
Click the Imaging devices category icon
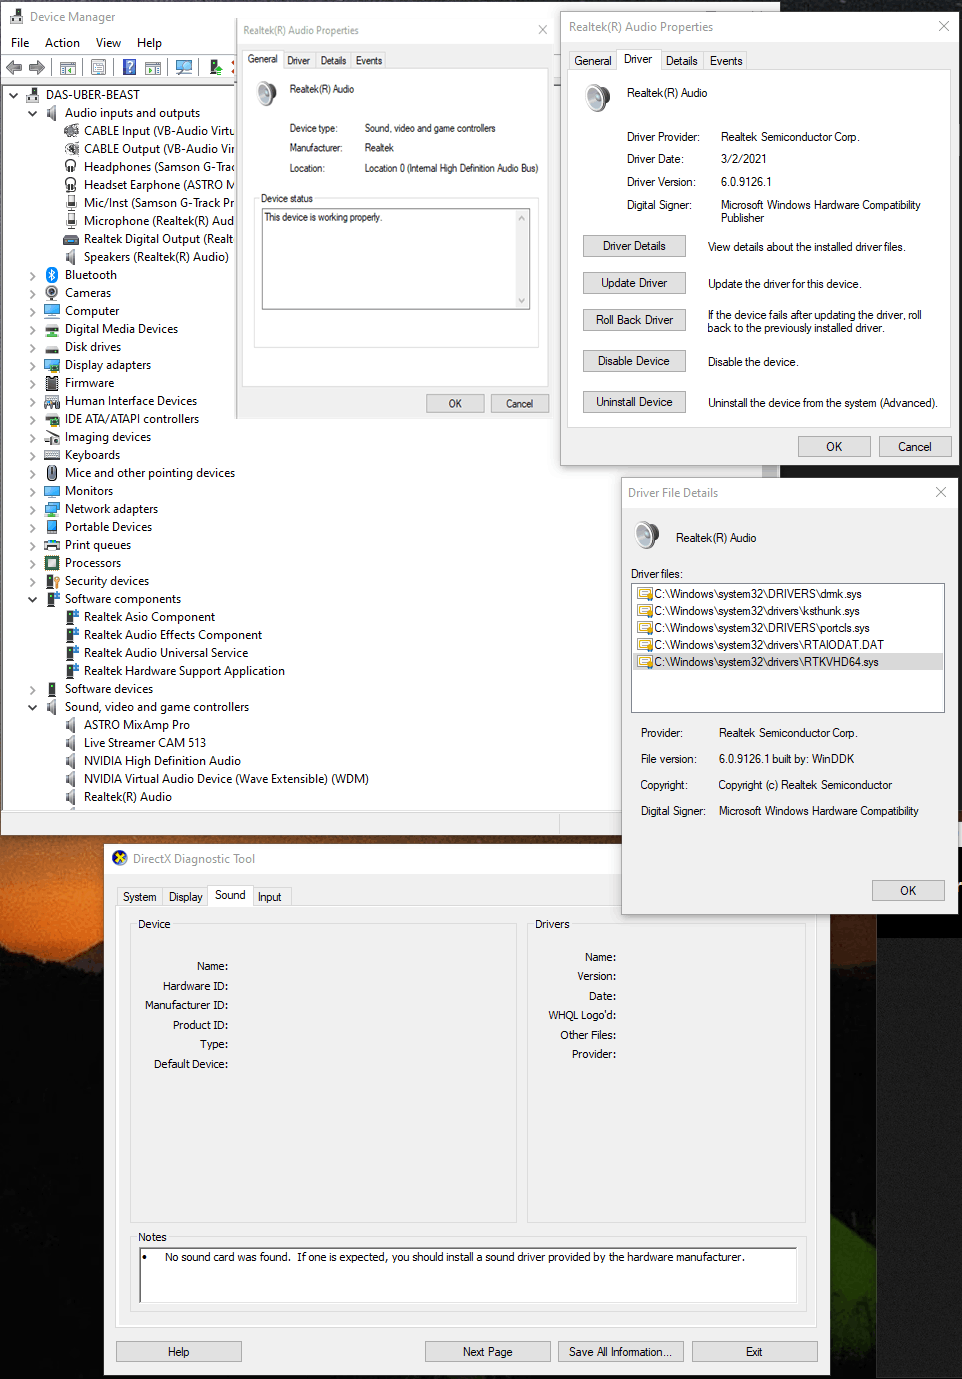pos(52,437)
